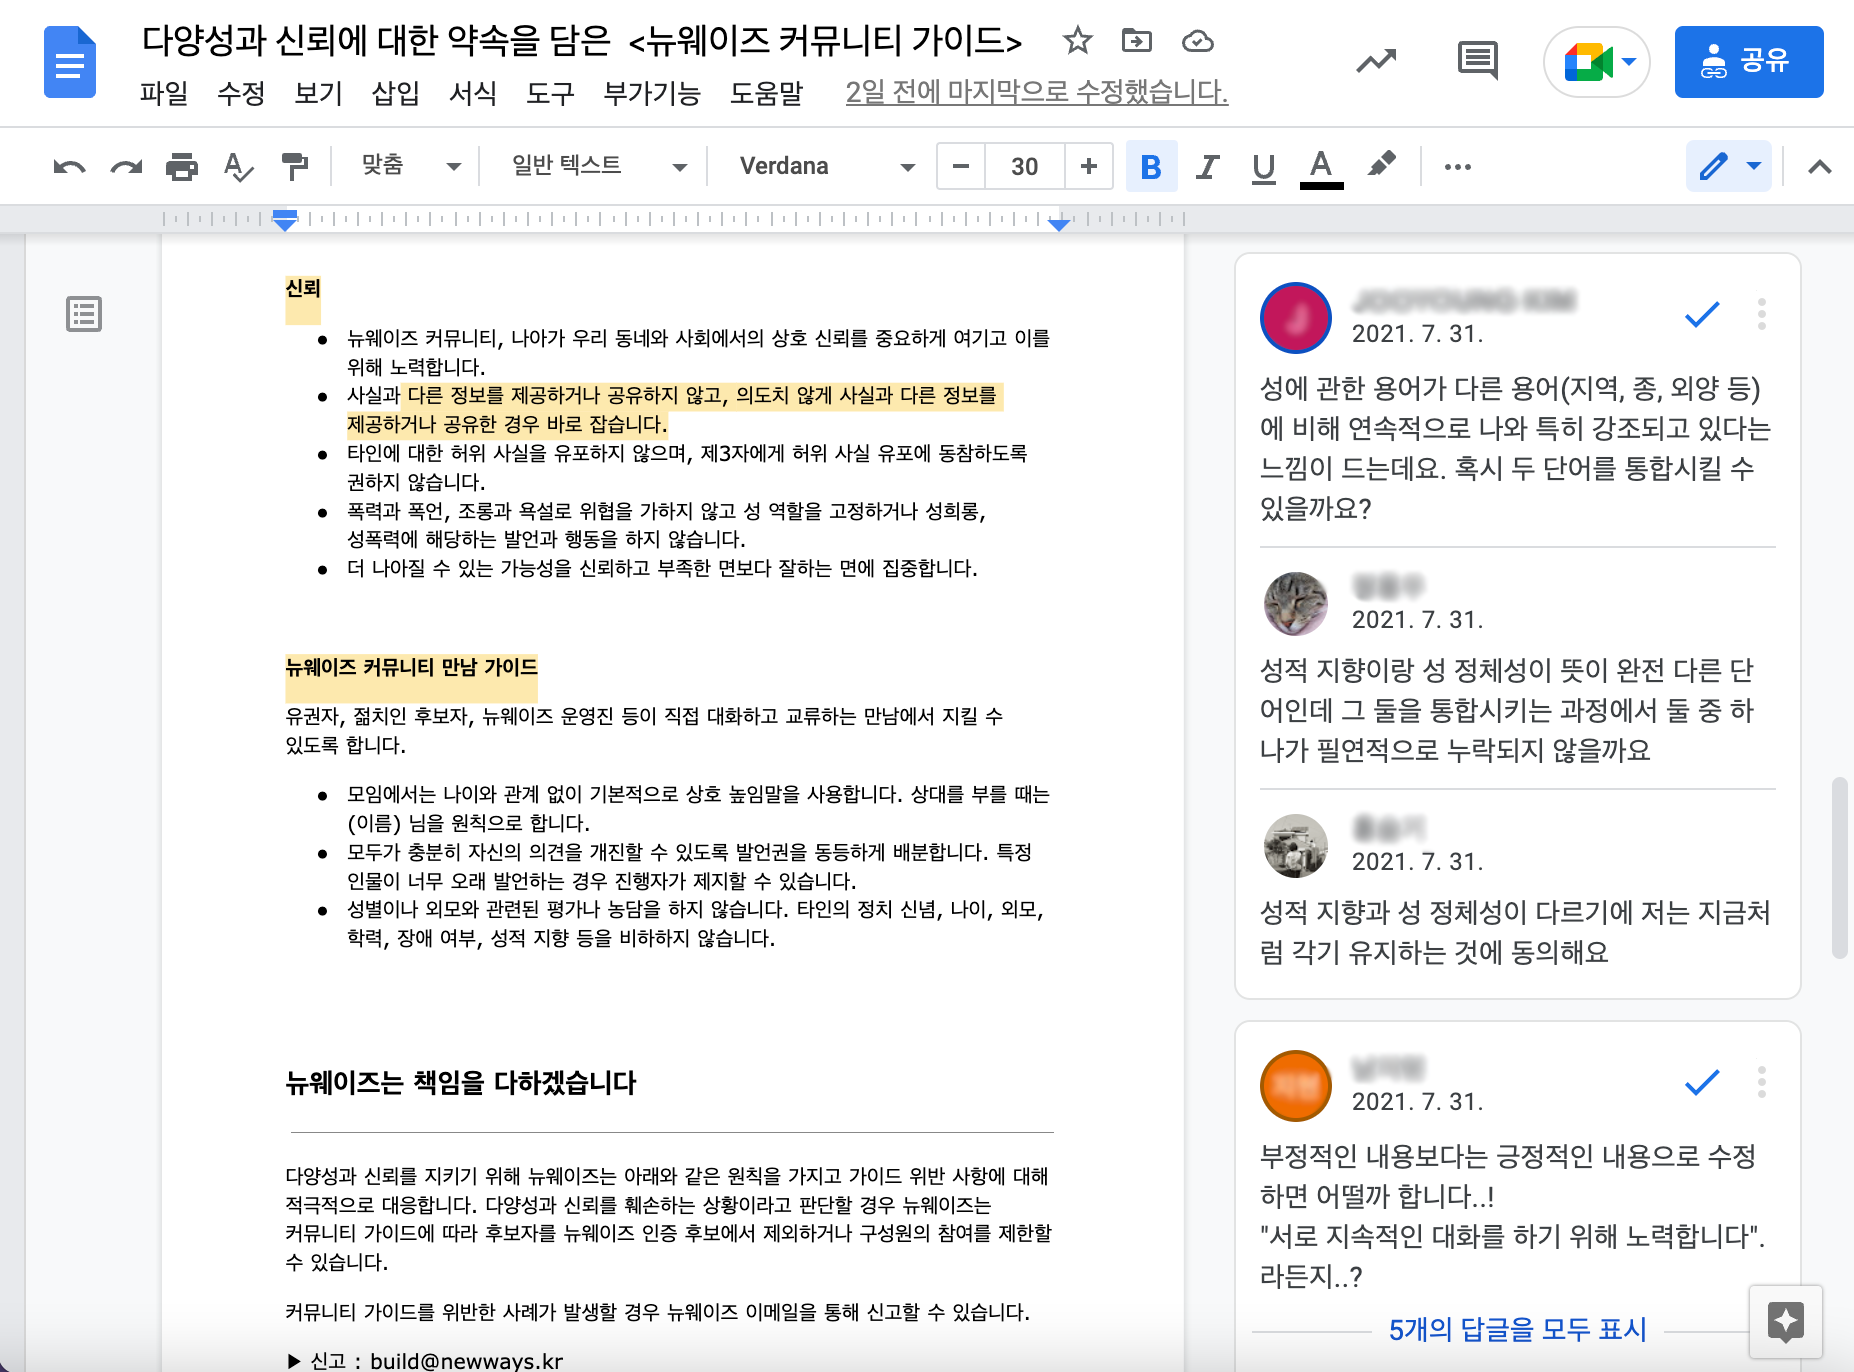The height and width of the screenshot is (1372, 1854).
Task: Open the 도구 menu
Action: coord(550,93)
